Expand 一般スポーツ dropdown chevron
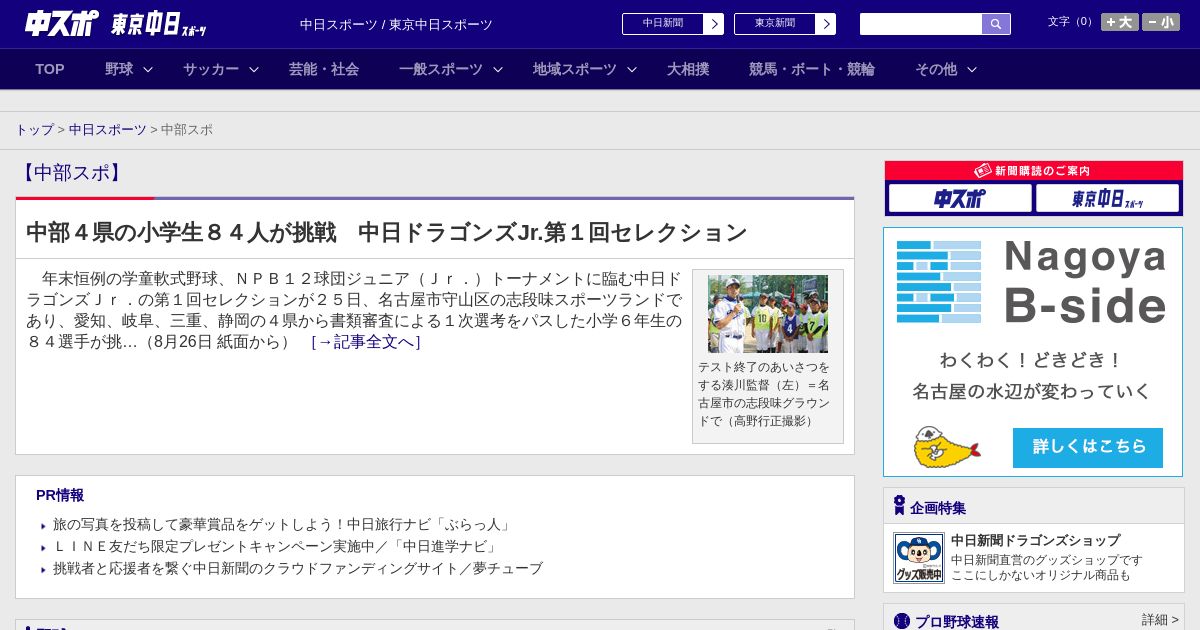This screenshot has height=630, width=1200. point(498,69)
